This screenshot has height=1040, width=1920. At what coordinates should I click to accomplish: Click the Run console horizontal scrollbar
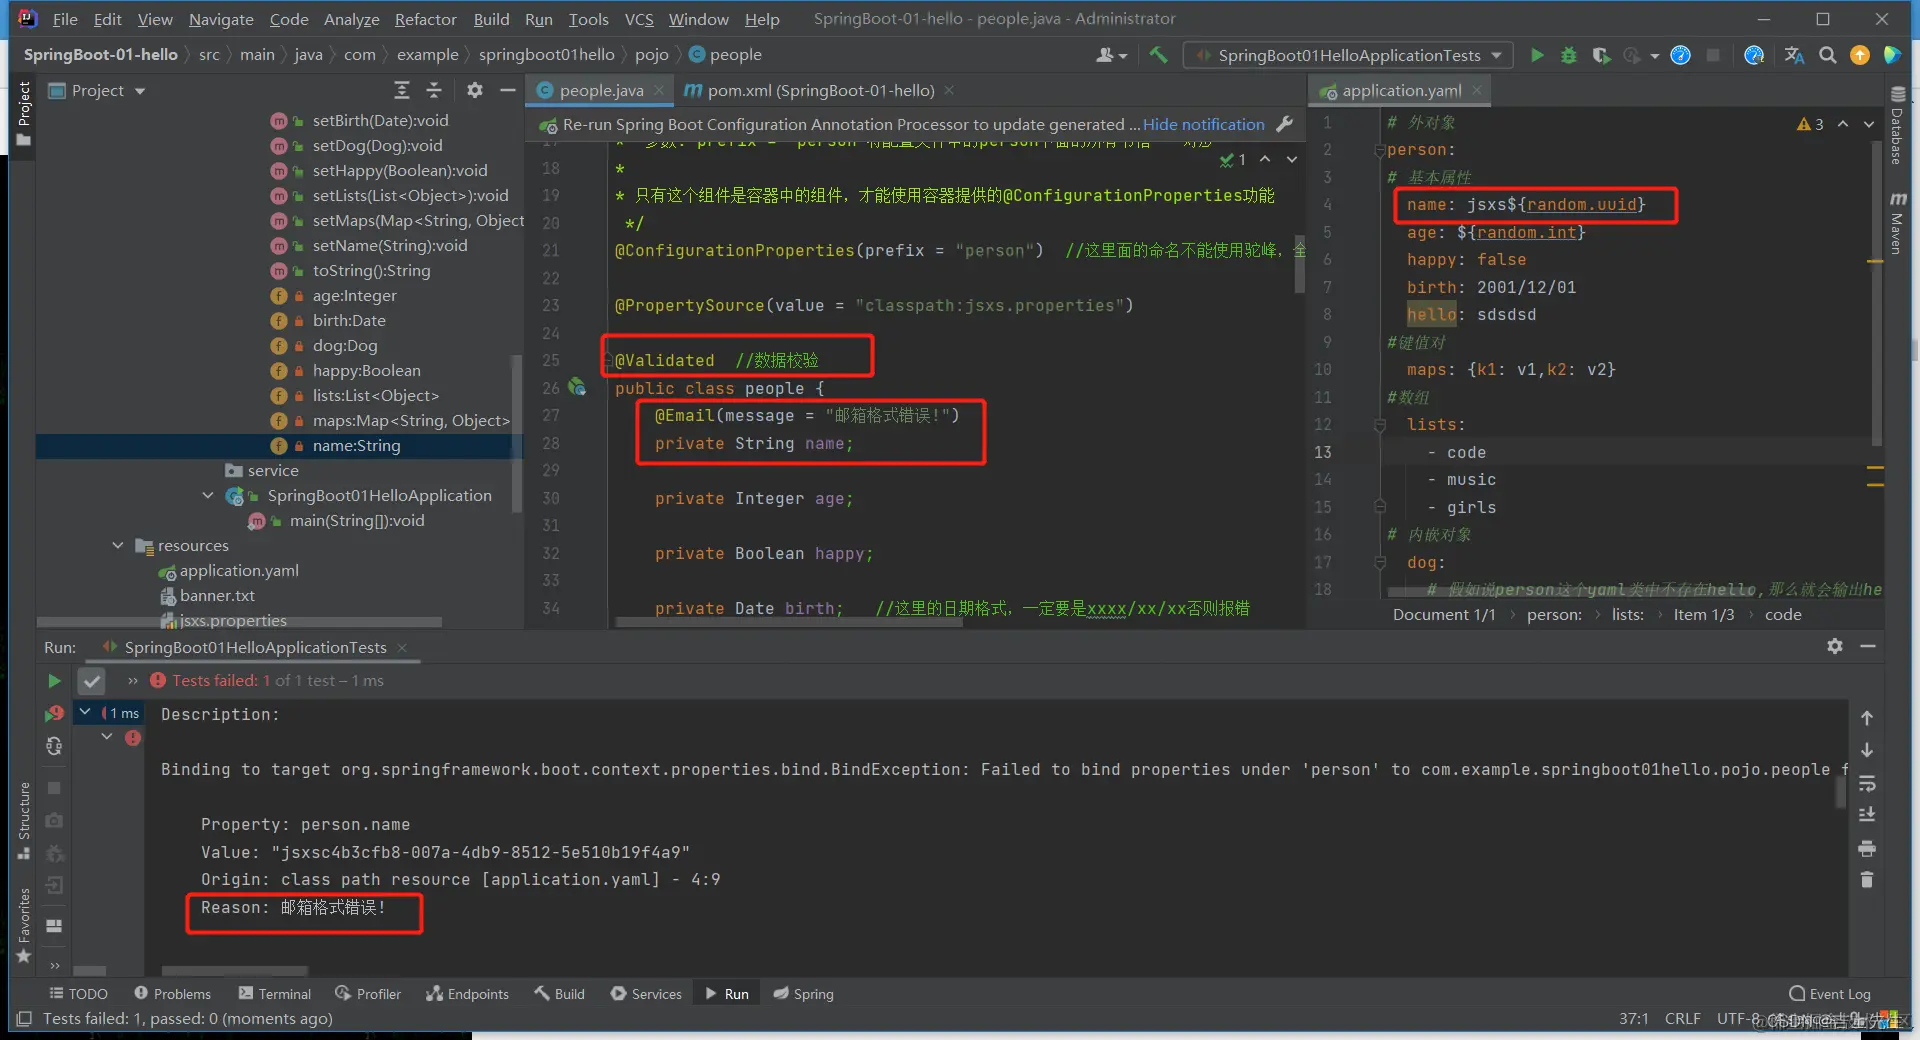pos(235,971)
